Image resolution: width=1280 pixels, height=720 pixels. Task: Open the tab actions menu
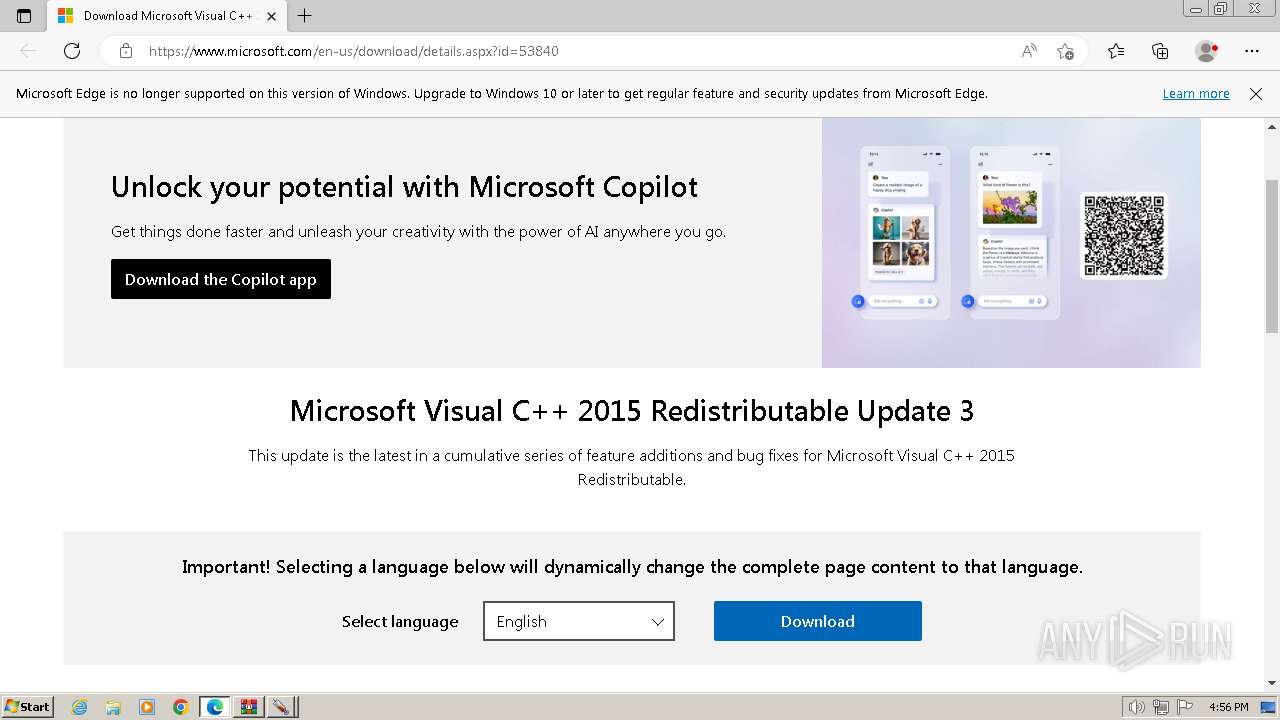(x=24, y=16)
